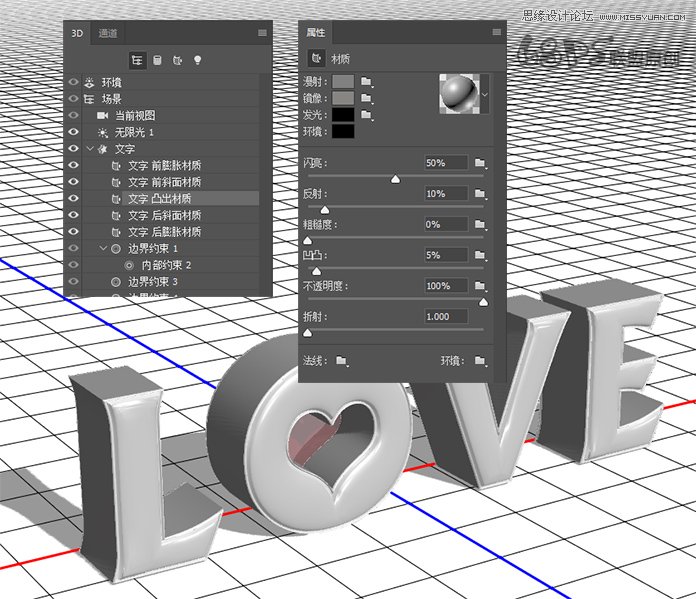The image size is (696, 599).
Task: Click the 3D panel list scrollbar
Action: coord(266,184)
